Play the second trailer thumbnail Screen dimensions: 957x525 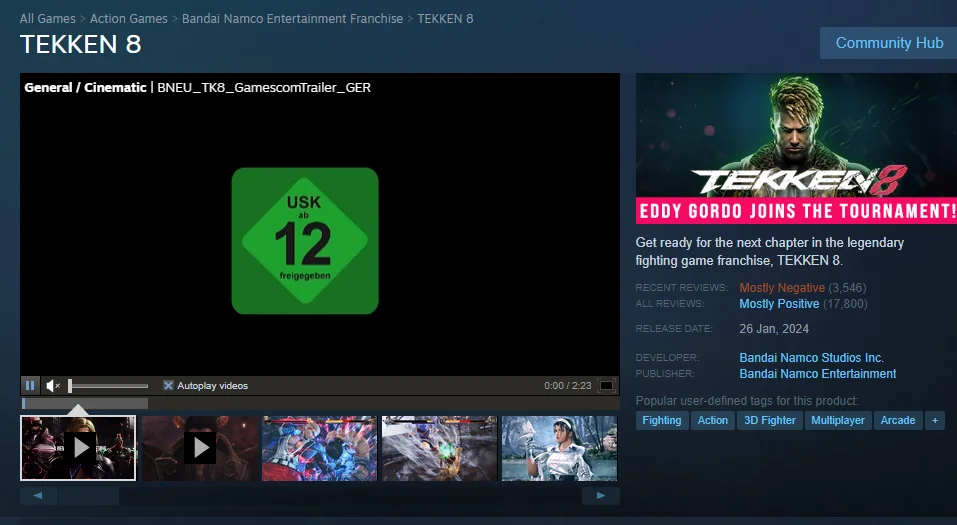[199, 448]
